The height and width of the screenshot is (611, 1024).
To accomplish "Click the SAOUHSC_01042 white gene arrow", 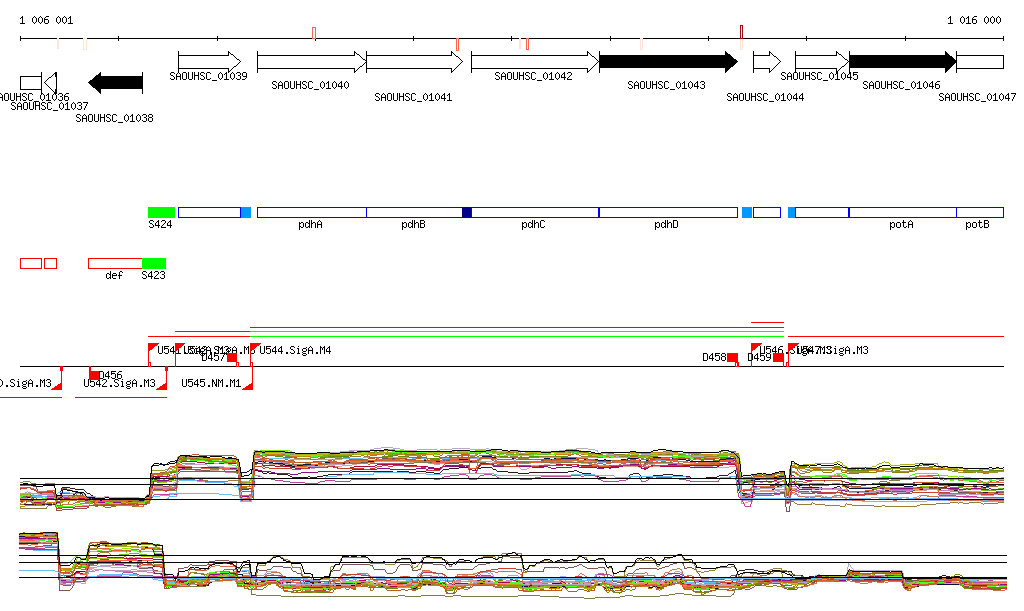I will tap(534, 62).
